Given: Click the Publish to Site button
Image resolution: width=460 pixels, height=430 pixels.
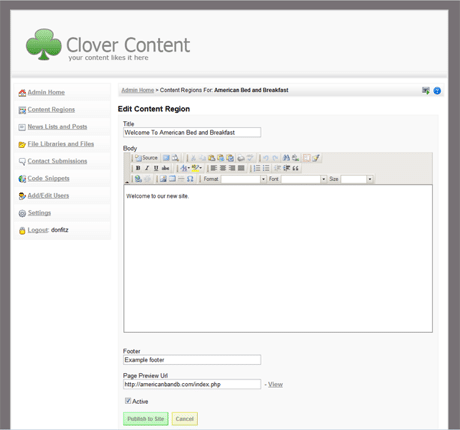Looking at the screenshot, I should point(146,419).
